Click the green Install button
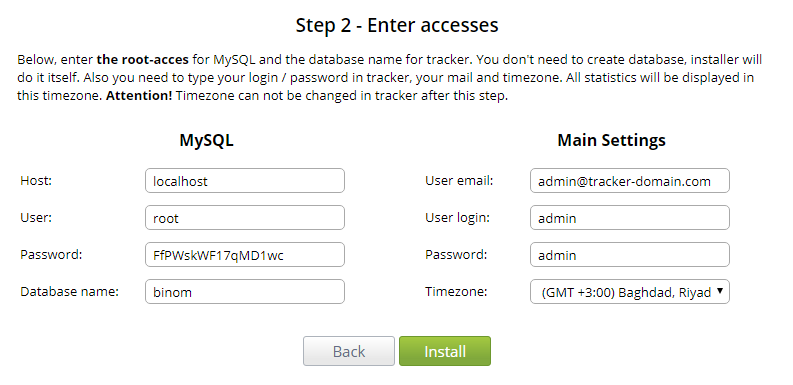This screenshot has height=385, width=793. tap(445, 351)
